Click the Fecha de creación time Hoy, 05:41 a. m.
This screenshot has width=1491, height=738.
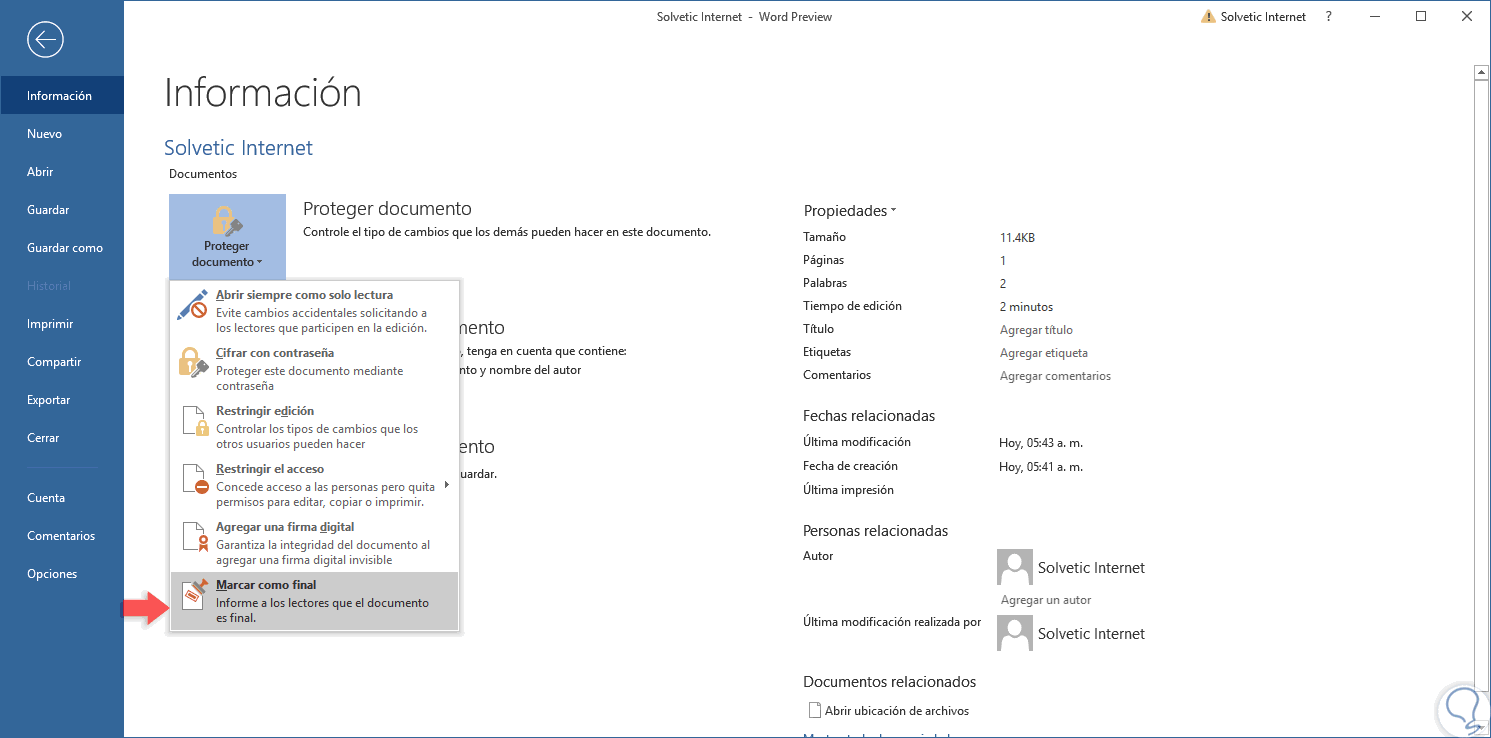coord(1041,466)
